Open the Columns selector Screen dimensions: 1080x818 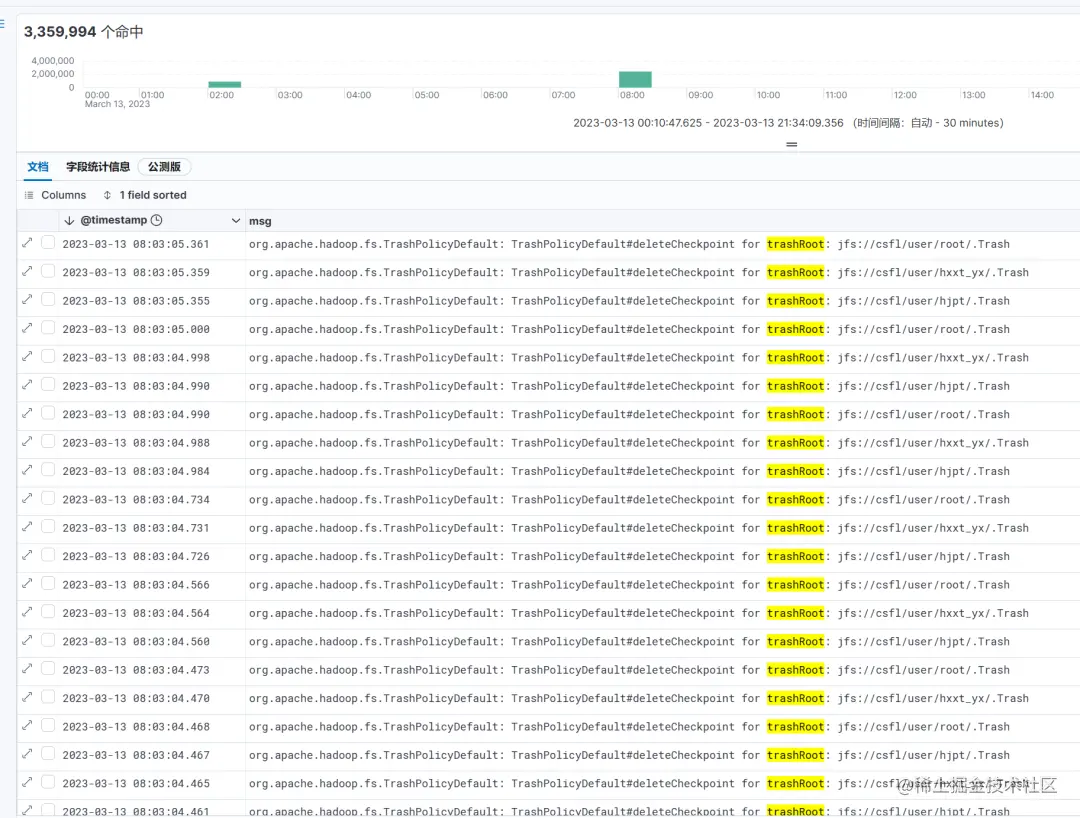pos(55,195)
